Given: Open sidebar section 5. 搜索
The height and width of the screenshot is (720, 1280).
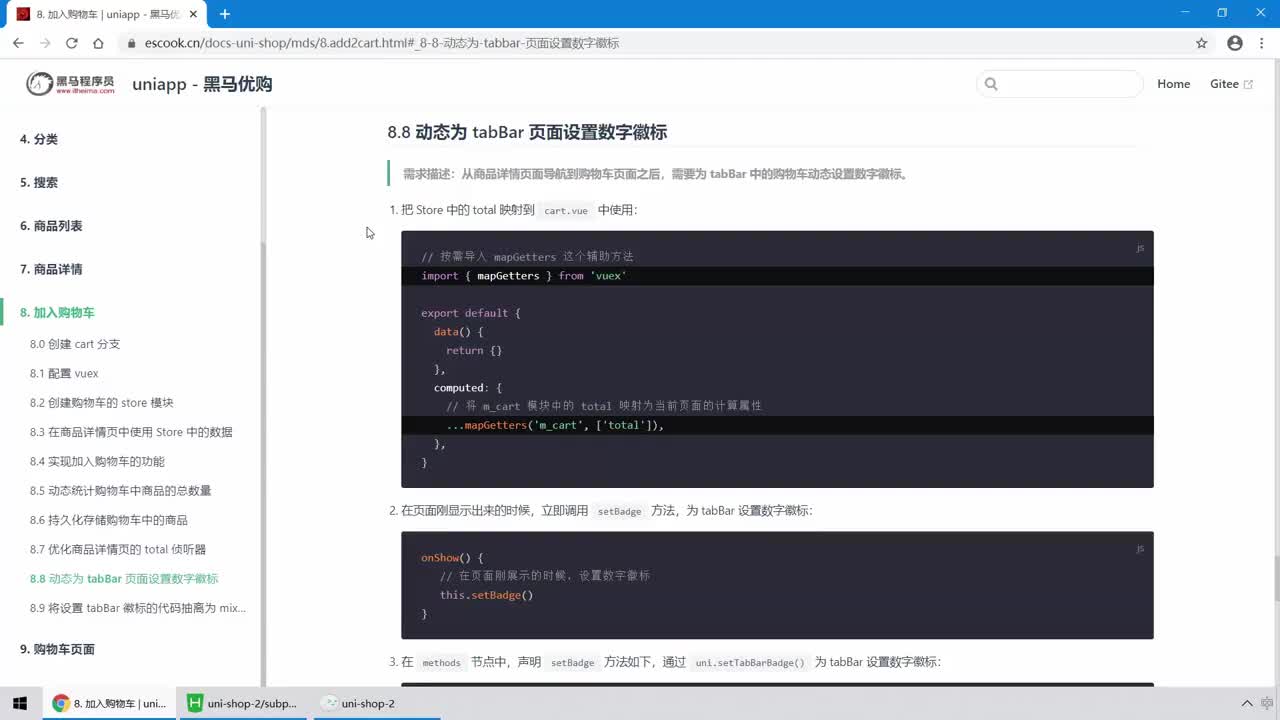Looking at the screenshot, I should 39,182.
